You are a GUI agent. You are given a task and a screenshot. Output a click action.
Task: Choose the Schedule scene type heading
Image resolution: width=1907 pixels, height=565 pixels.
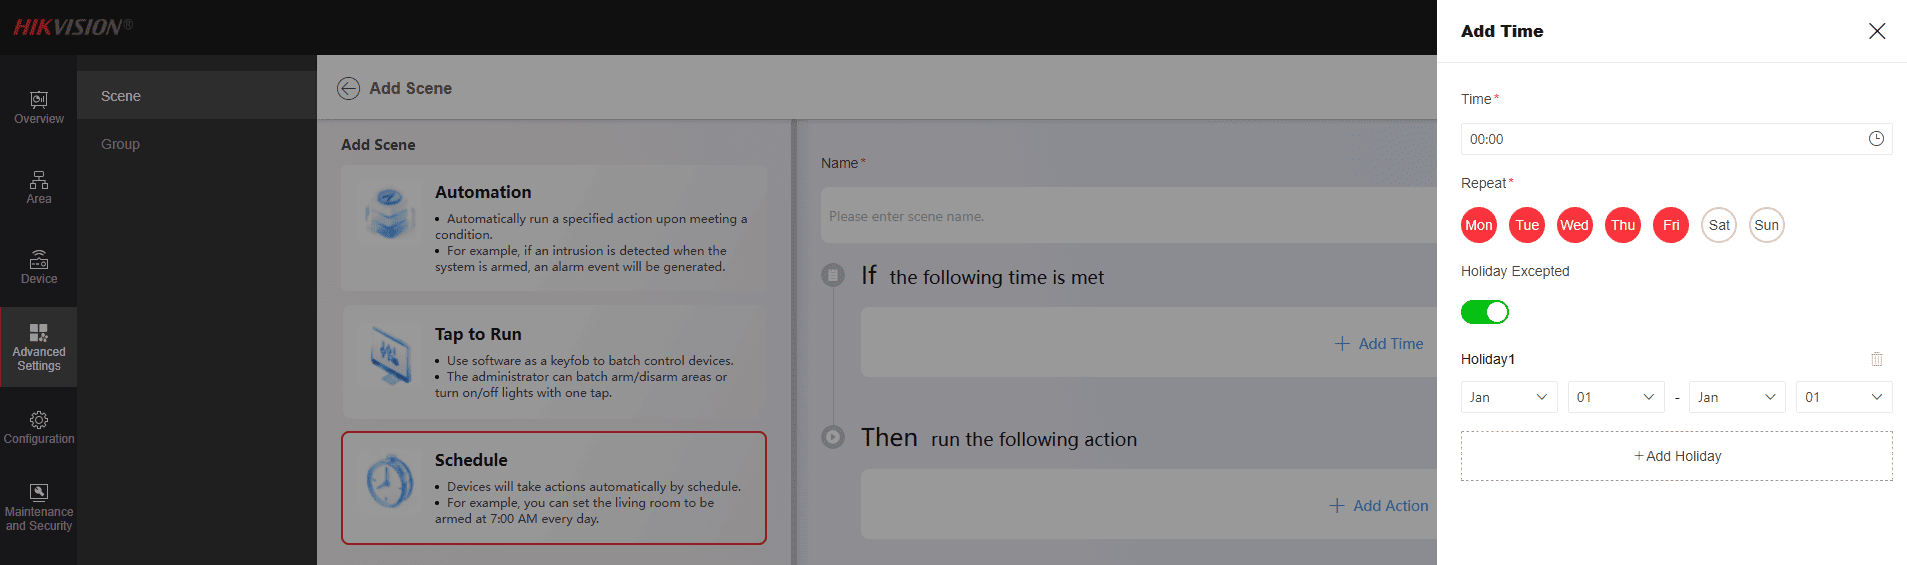point(471,460)
